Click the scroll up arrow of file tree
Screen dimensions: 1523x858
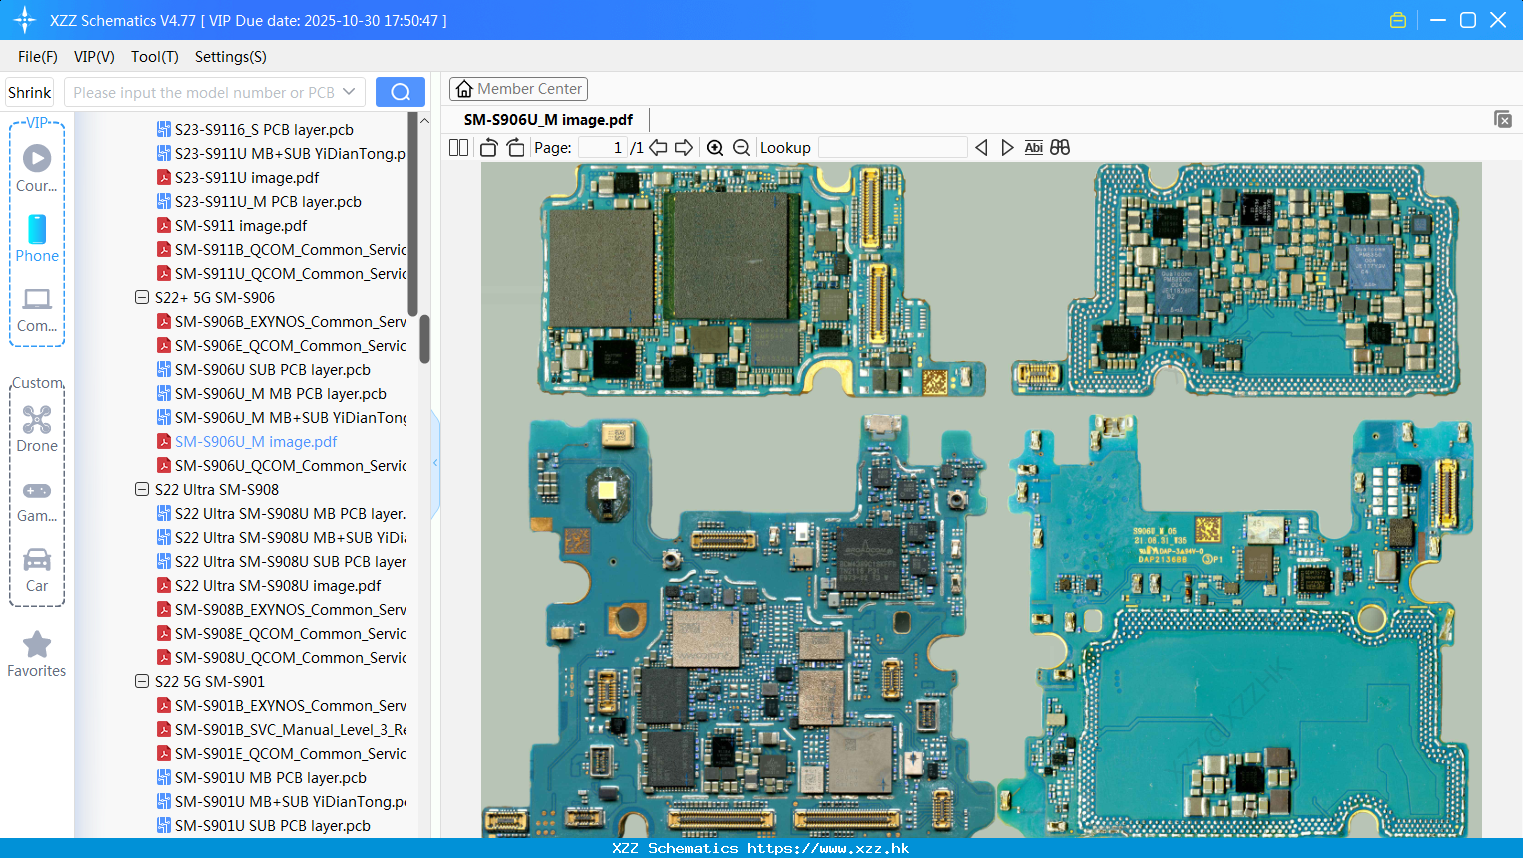424,120
